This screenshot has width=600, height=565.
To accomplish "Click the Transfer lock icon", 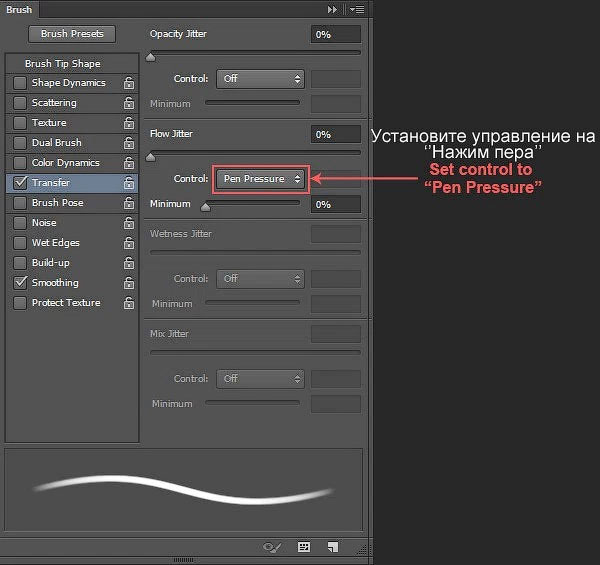I will pos(129,183).
